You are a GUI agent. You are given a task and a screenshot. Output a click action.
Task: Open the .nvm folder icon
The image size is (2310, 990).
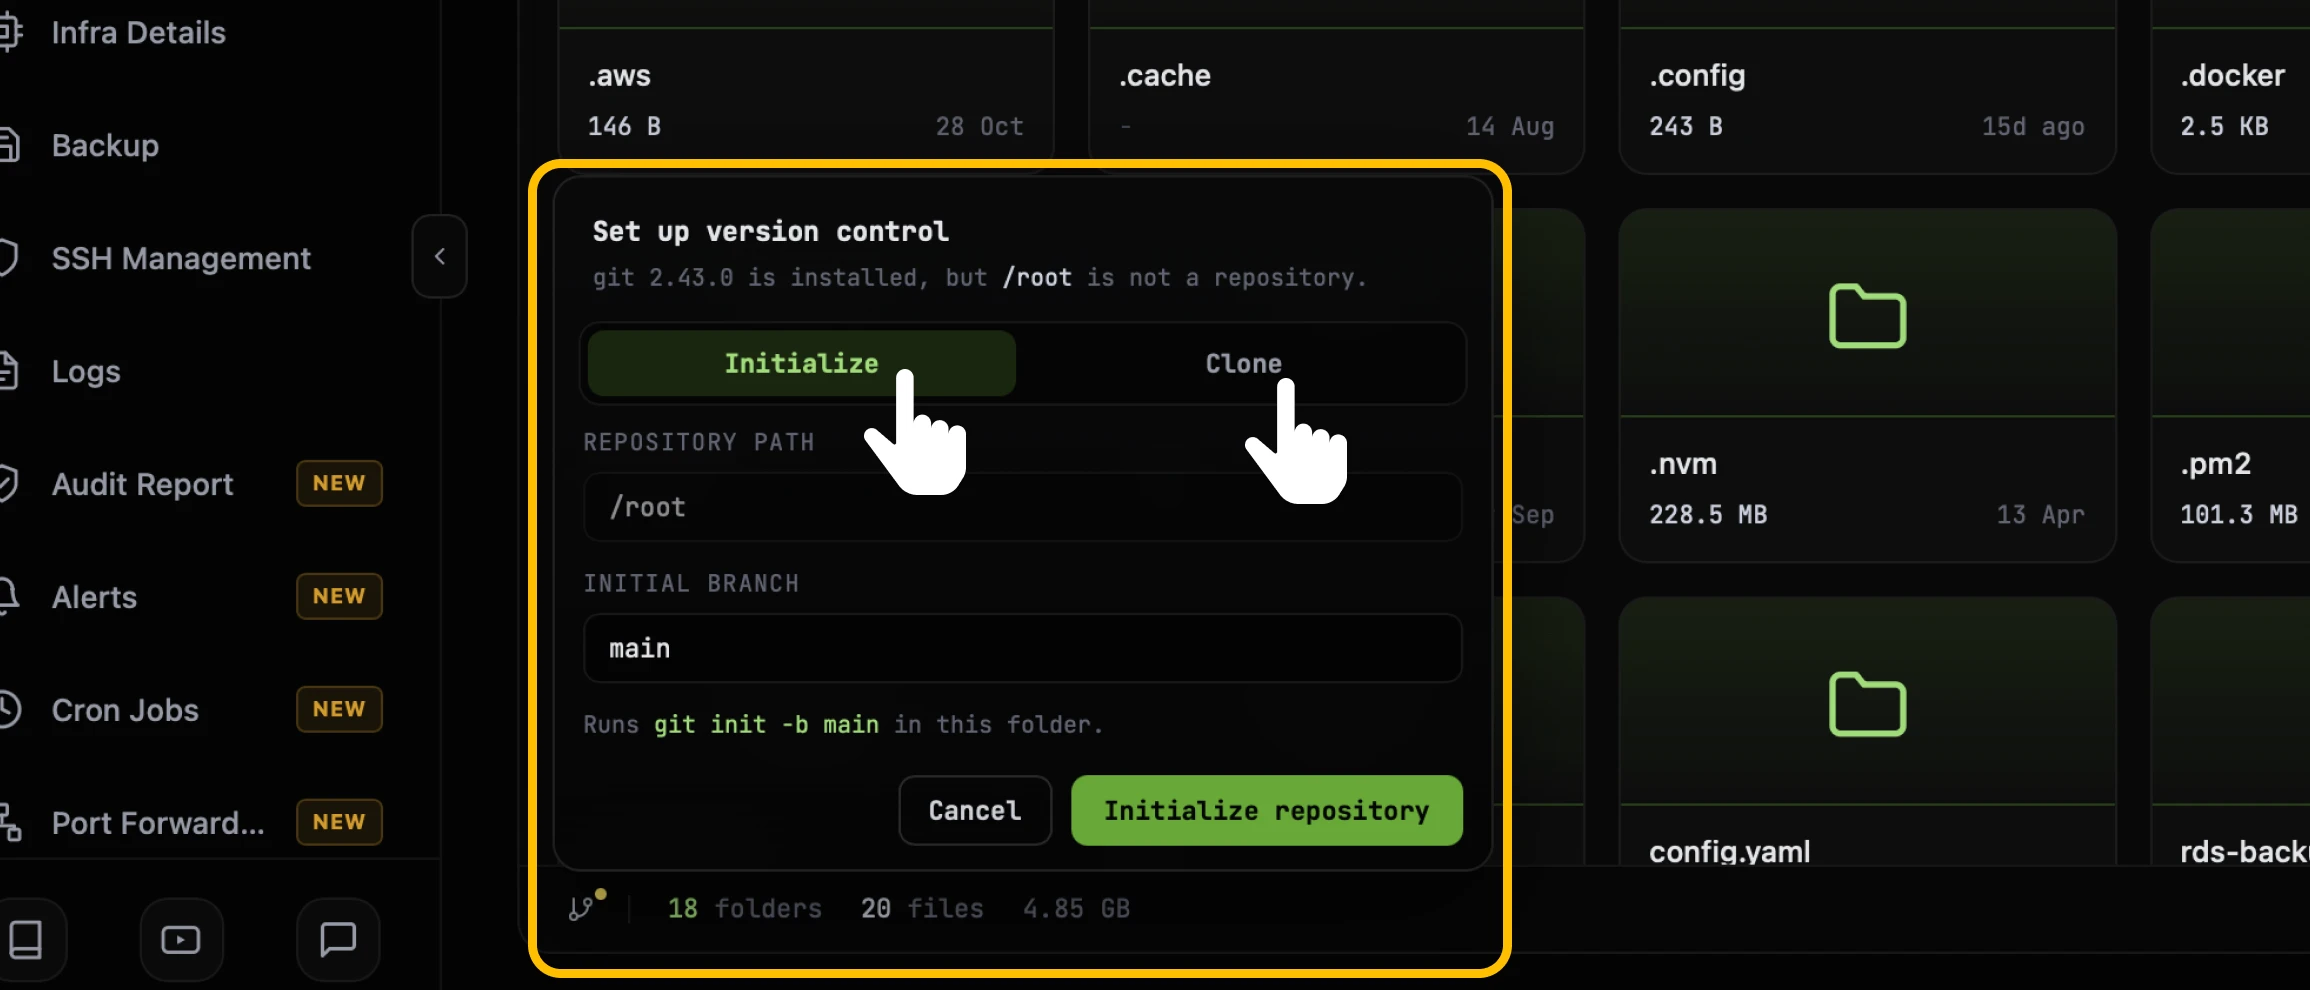1867,316
